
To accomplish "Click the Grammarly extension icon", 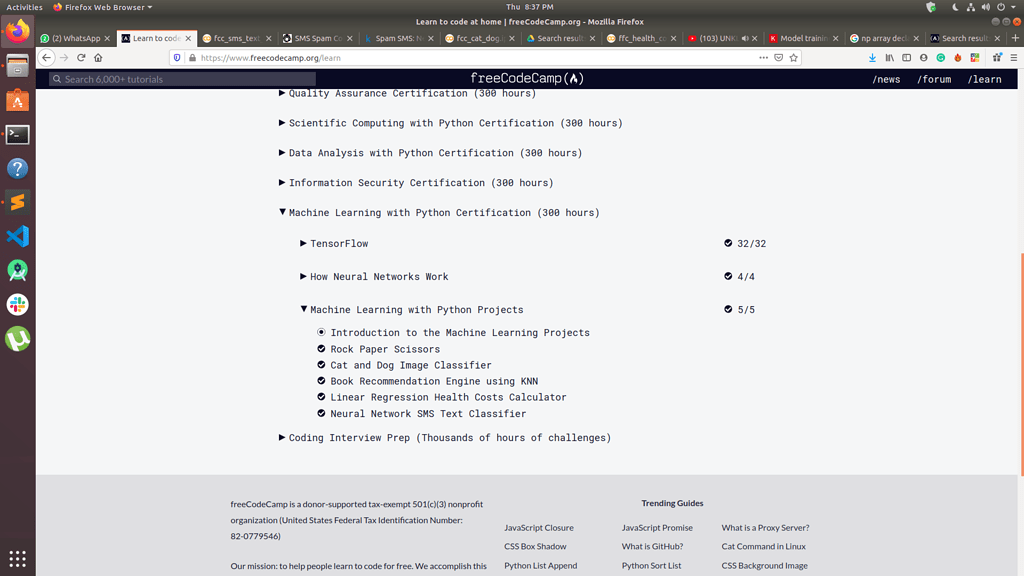I will tap(941, 57).
